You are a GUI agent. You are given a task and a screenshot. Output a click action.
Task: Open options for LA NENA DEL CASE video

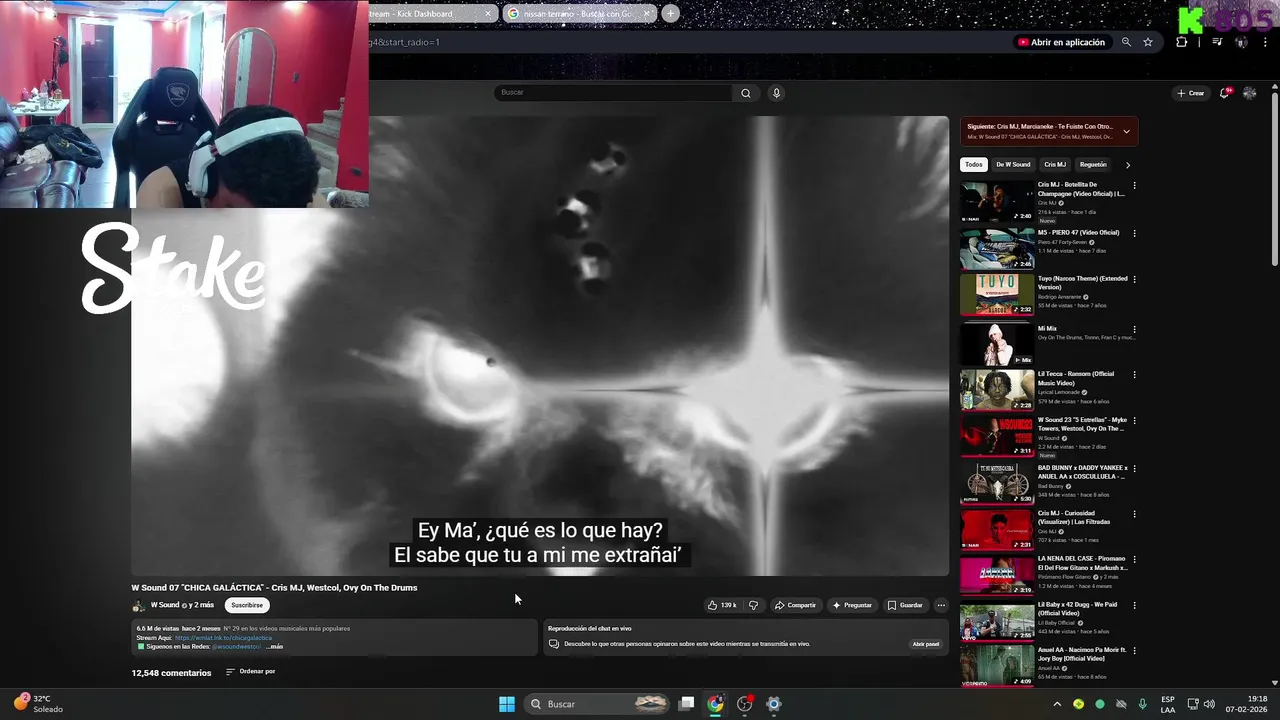pos(1134,560)
